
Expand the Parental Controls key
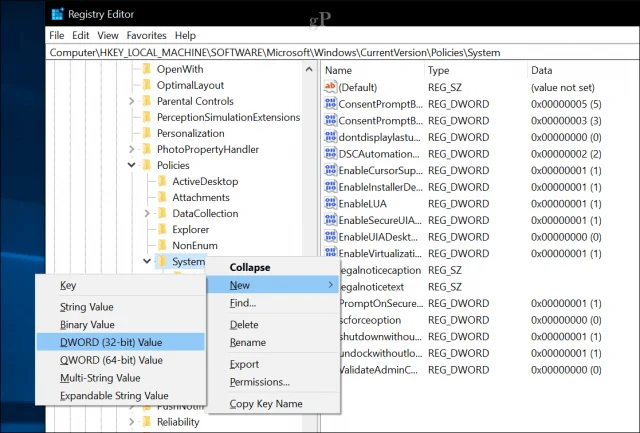click(x=131, y=101)
